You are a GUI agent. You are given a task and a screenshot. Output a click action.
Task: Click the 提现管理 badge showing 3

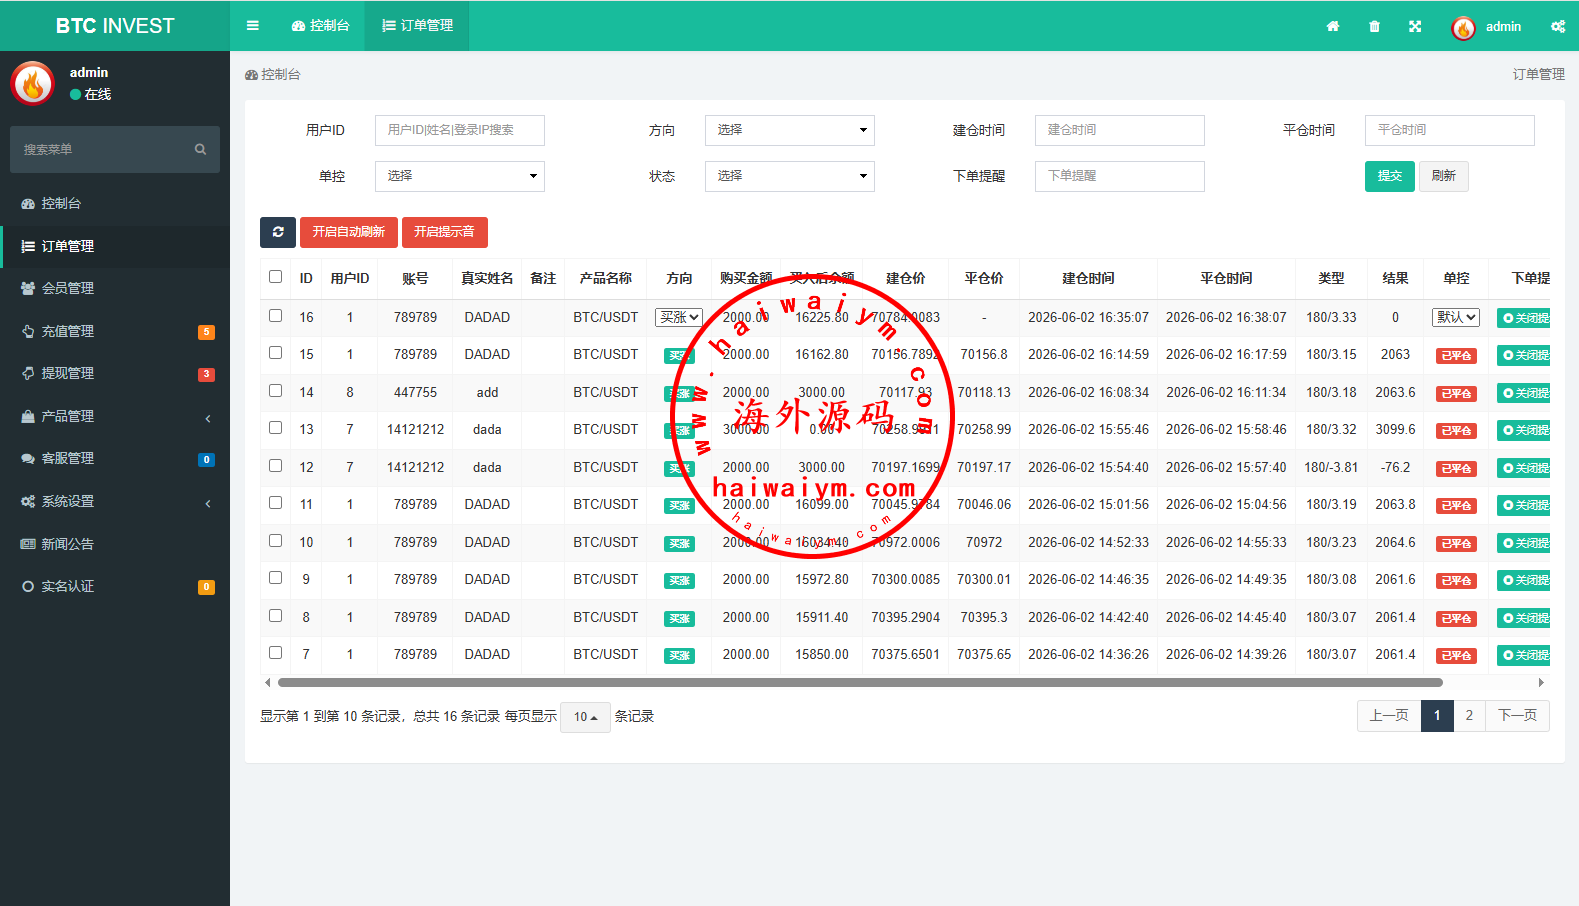click(206, 375)
